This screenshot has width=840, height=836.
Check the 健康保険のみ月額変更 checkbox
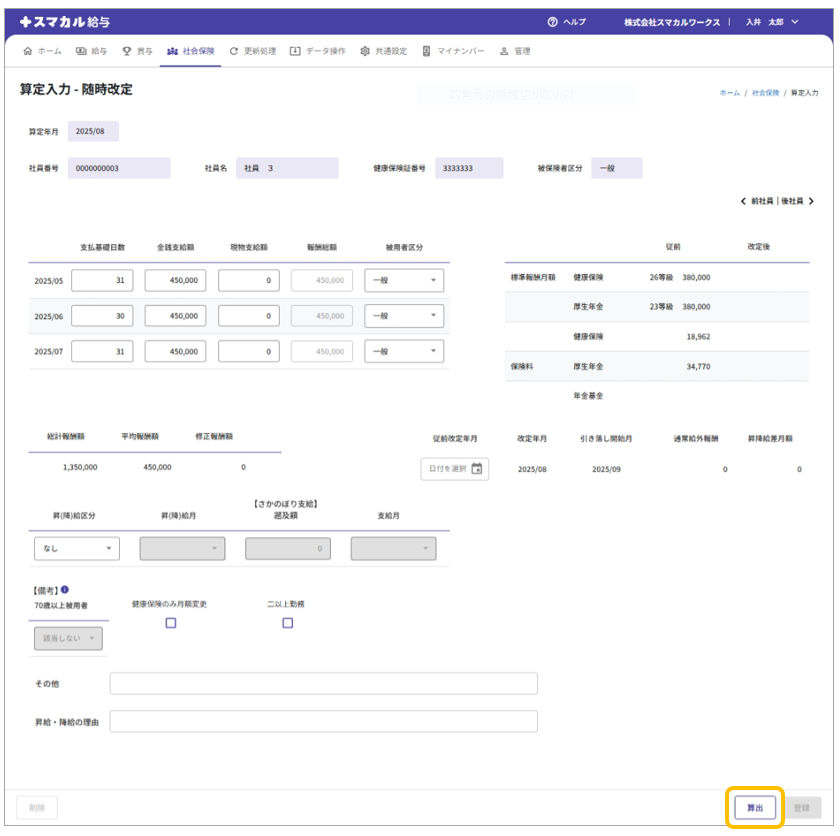(170, 623)
